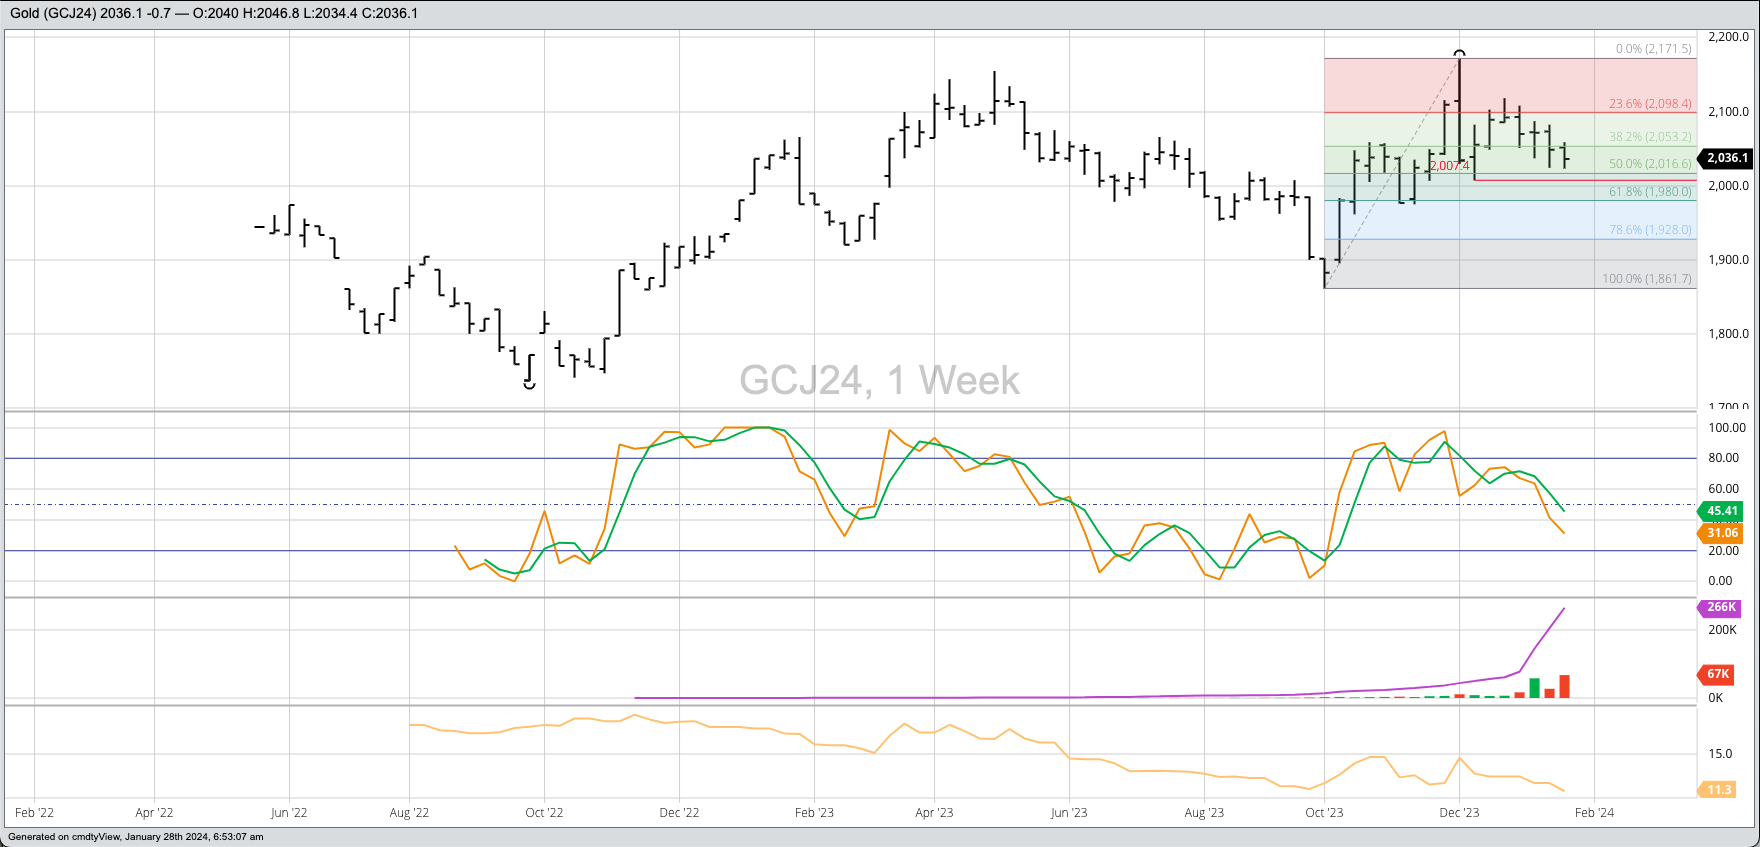Click the light orange 11.3 value tag

1718,790
